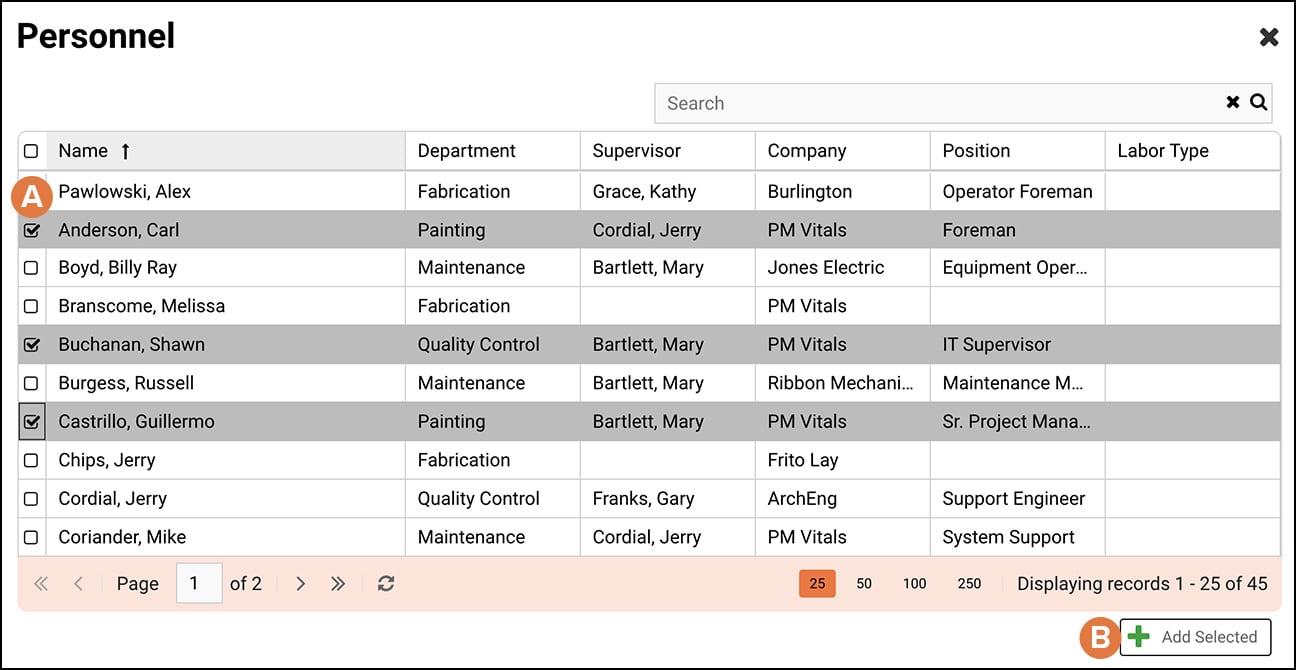The width and height of the screenshot is (1296, 670).
Task: Click the page number input box
Action: (x=197, y=583)
